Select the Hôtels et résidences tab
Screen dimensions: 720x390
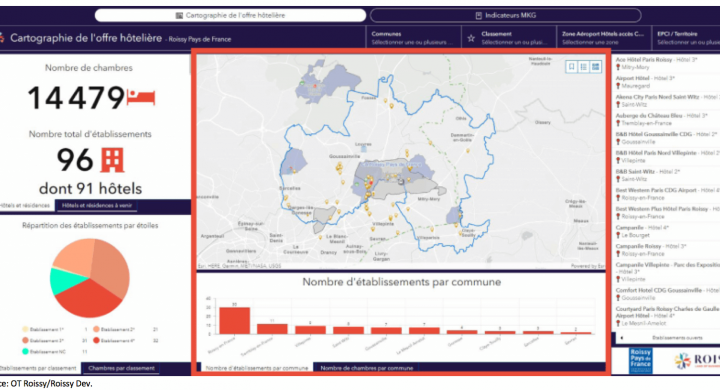[x=25, y=205]
